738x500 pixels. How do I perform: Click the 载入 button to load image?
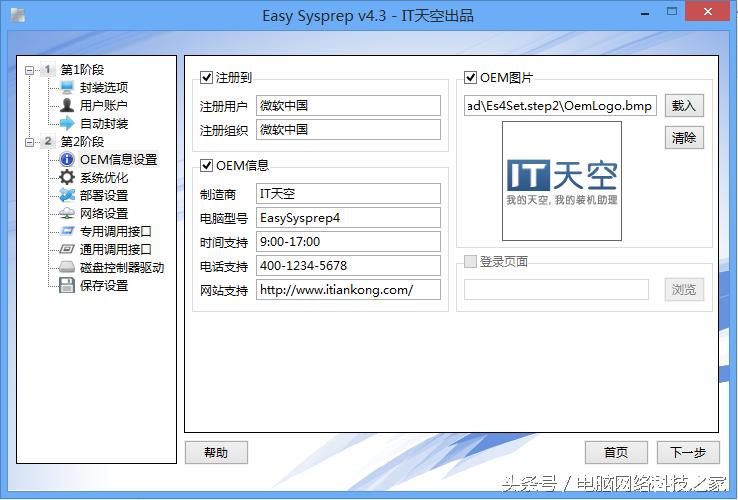click(684, 105)
